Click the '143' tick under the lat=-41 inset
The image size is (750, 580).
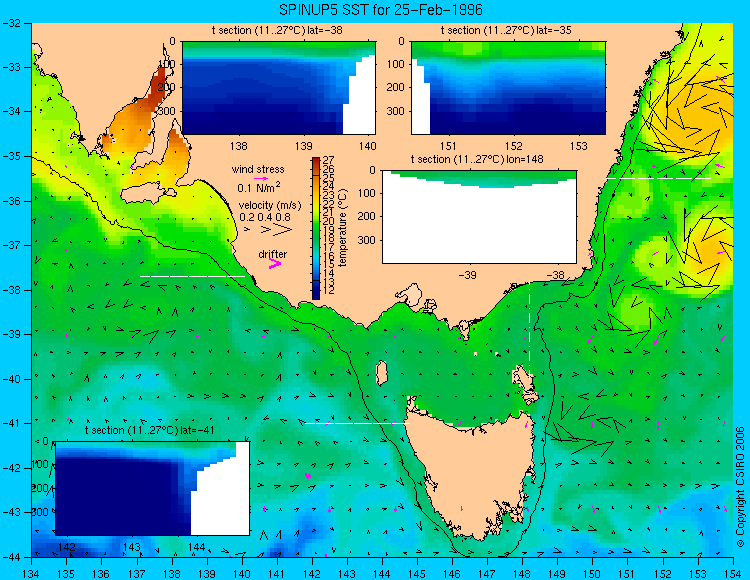tap(132, 547)
